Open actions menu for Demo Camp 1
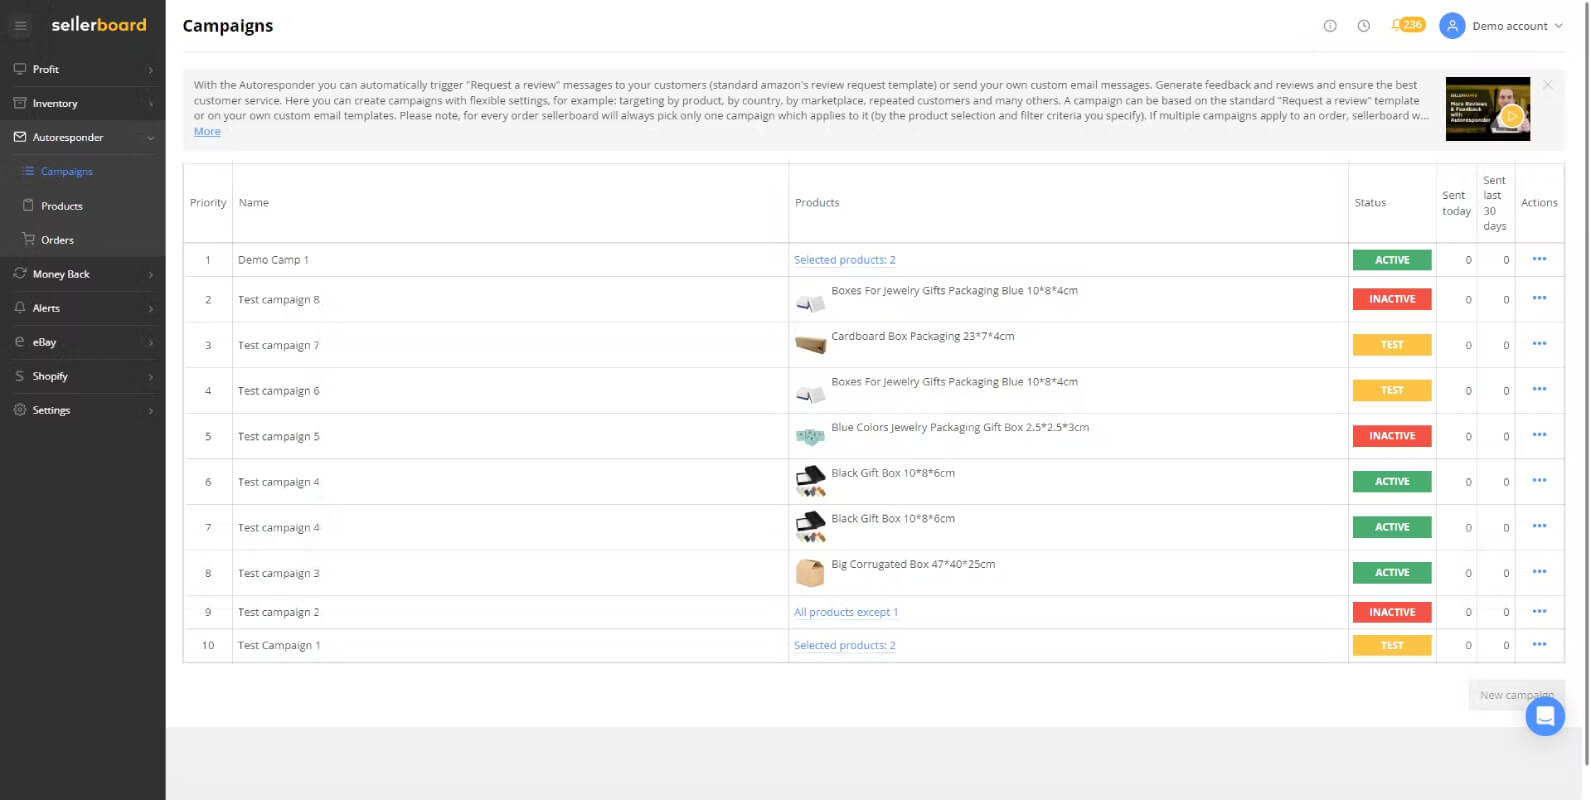This screenshot has width=1591, height=800. tap(1539, 259)
